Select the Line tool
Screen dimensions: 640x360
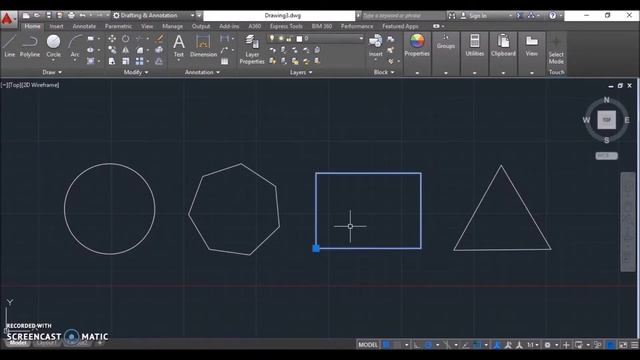tap(9, 46)
